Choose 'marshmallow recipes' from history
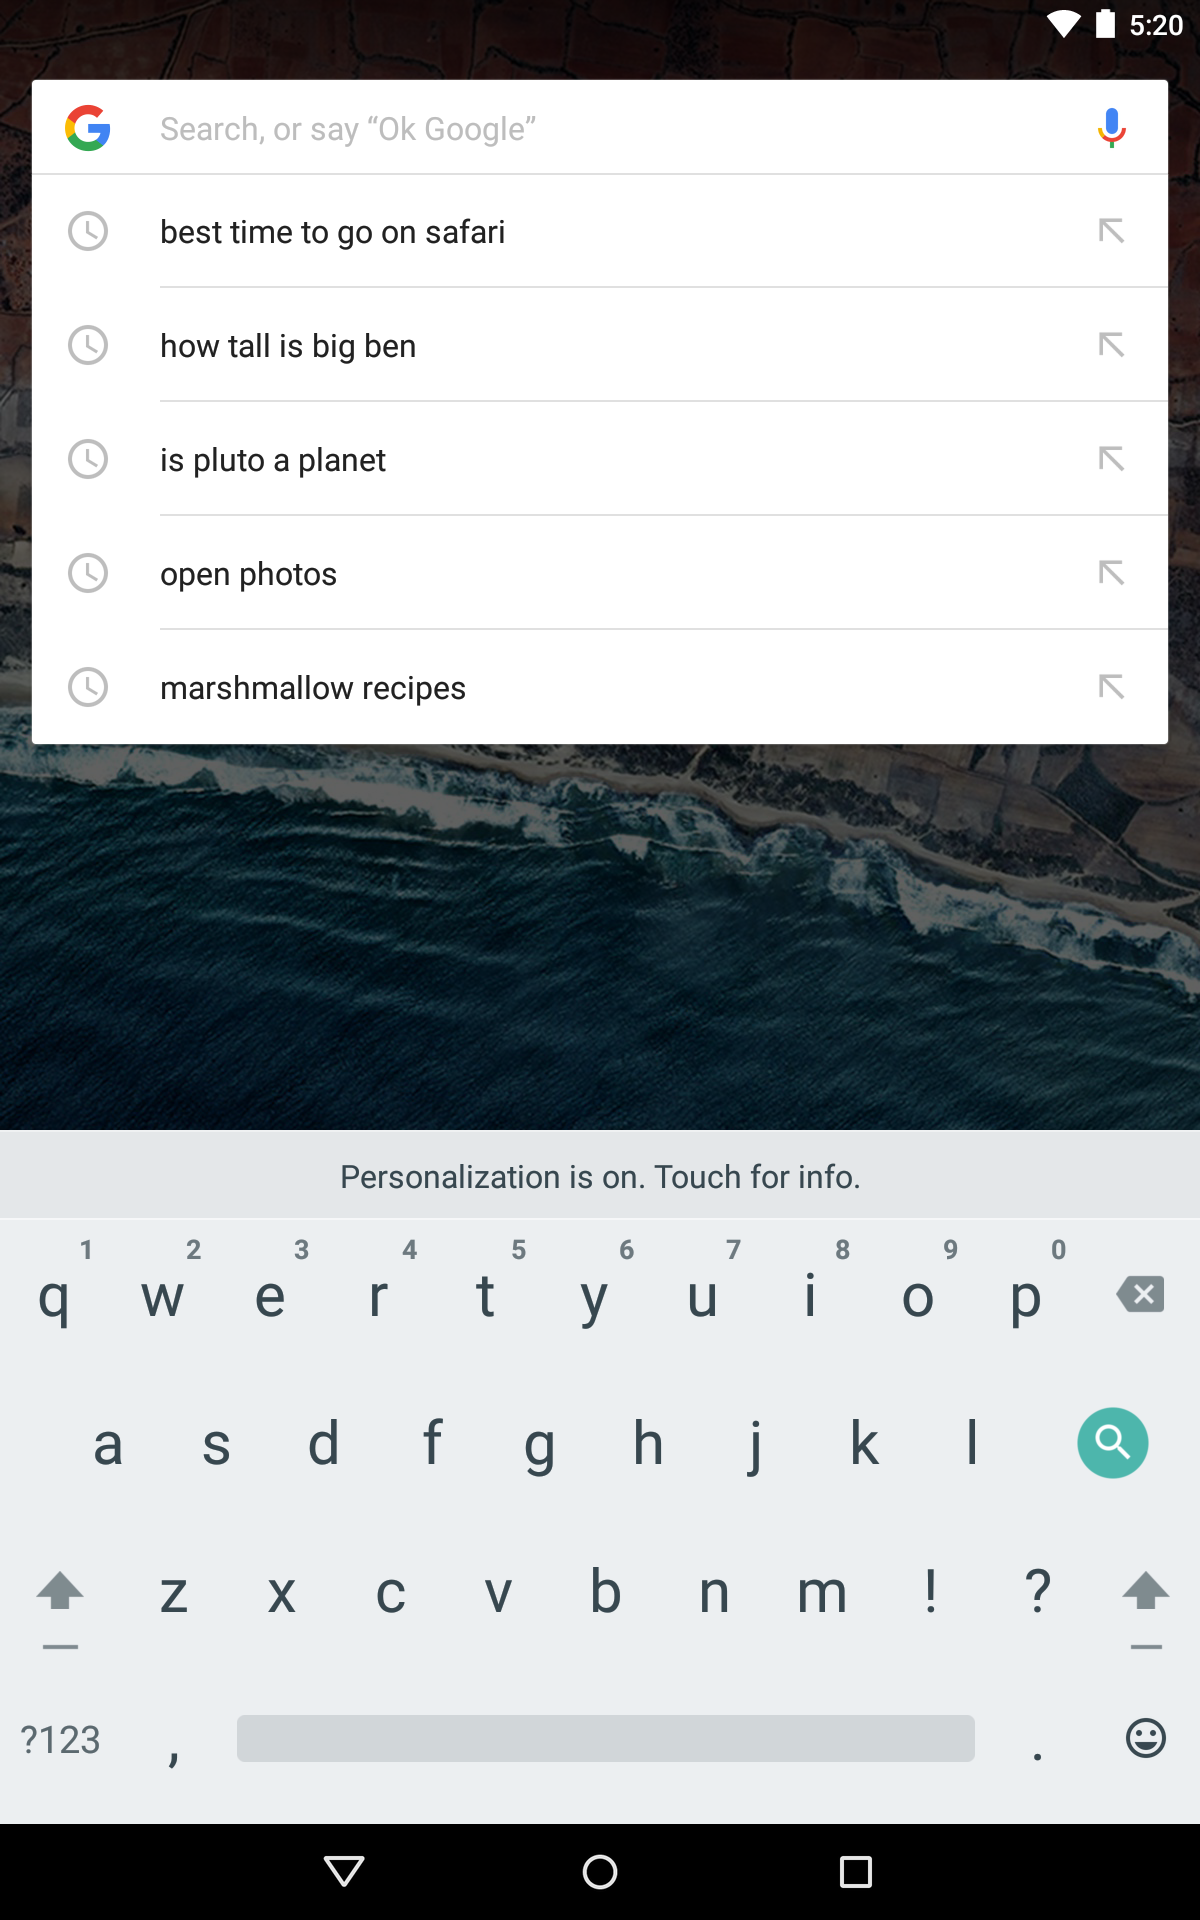This screenshot has width=1200, height=1920. (600, 687)
